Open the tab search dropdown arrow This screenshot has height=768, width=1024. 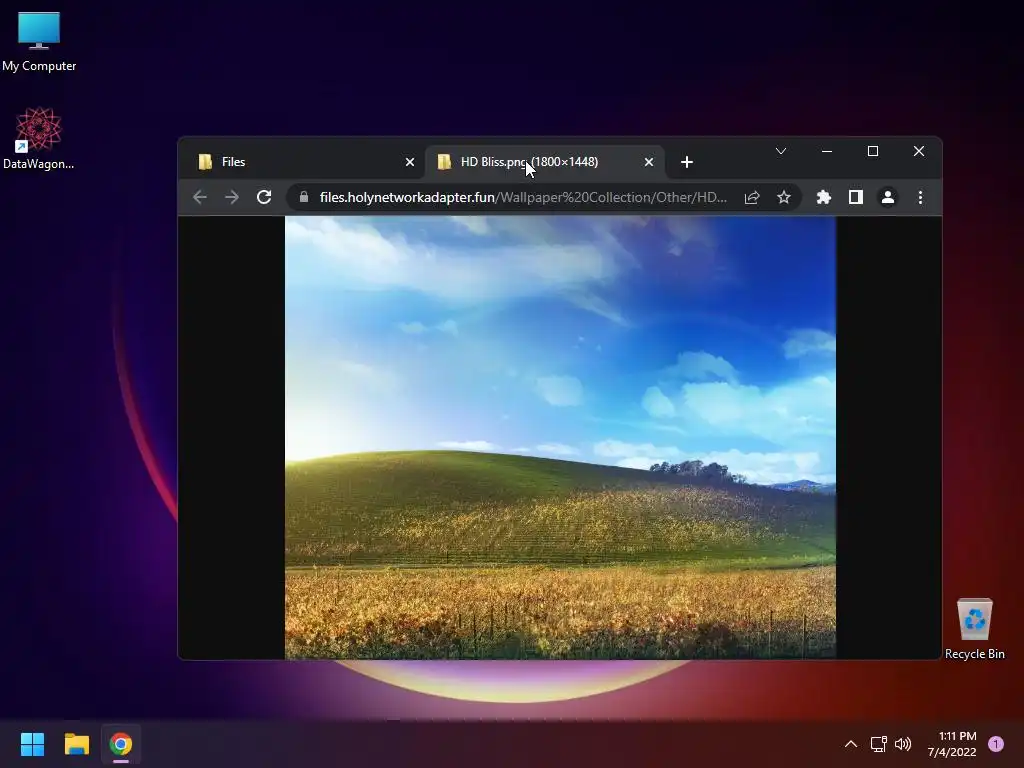pyautogui.click(x=780, y=151)
